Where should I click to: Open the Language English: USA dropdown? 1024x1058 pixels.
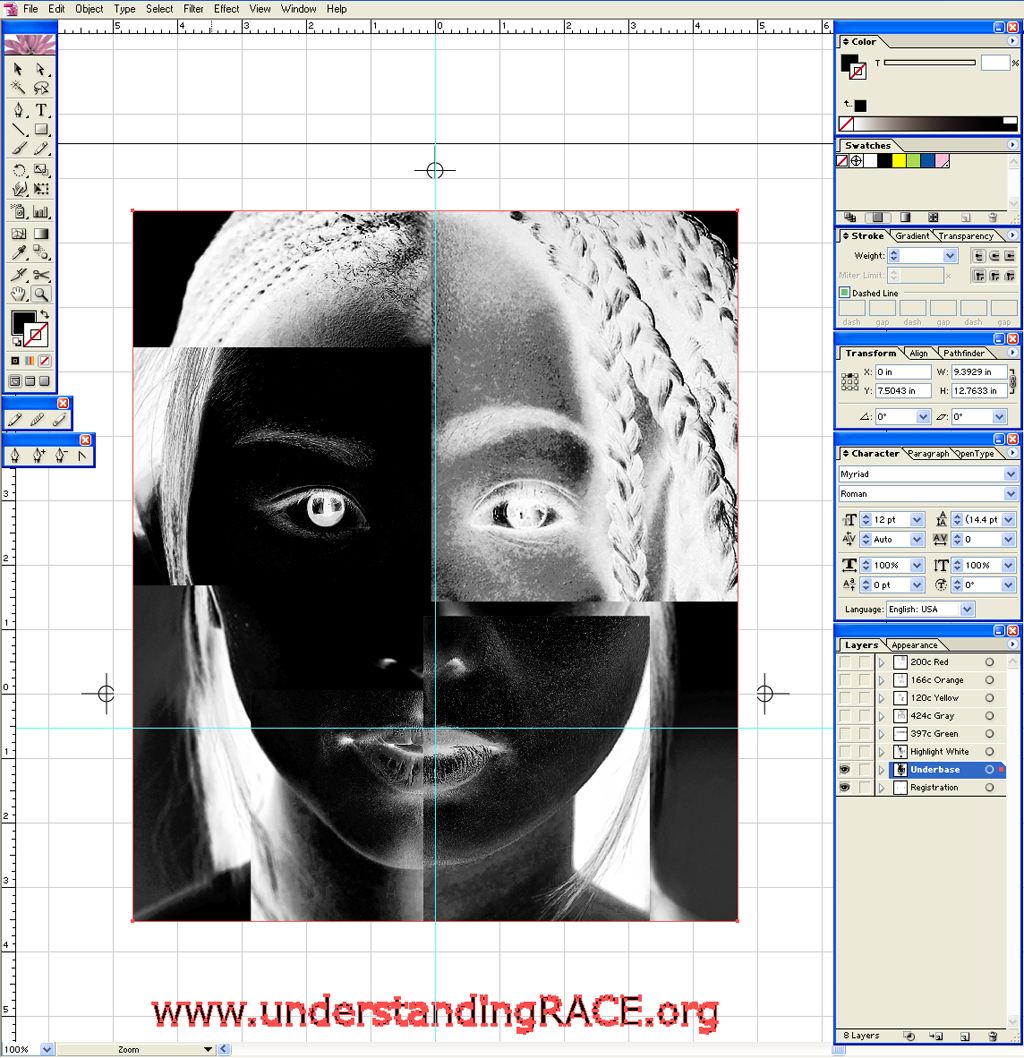[x=966, y=609]
